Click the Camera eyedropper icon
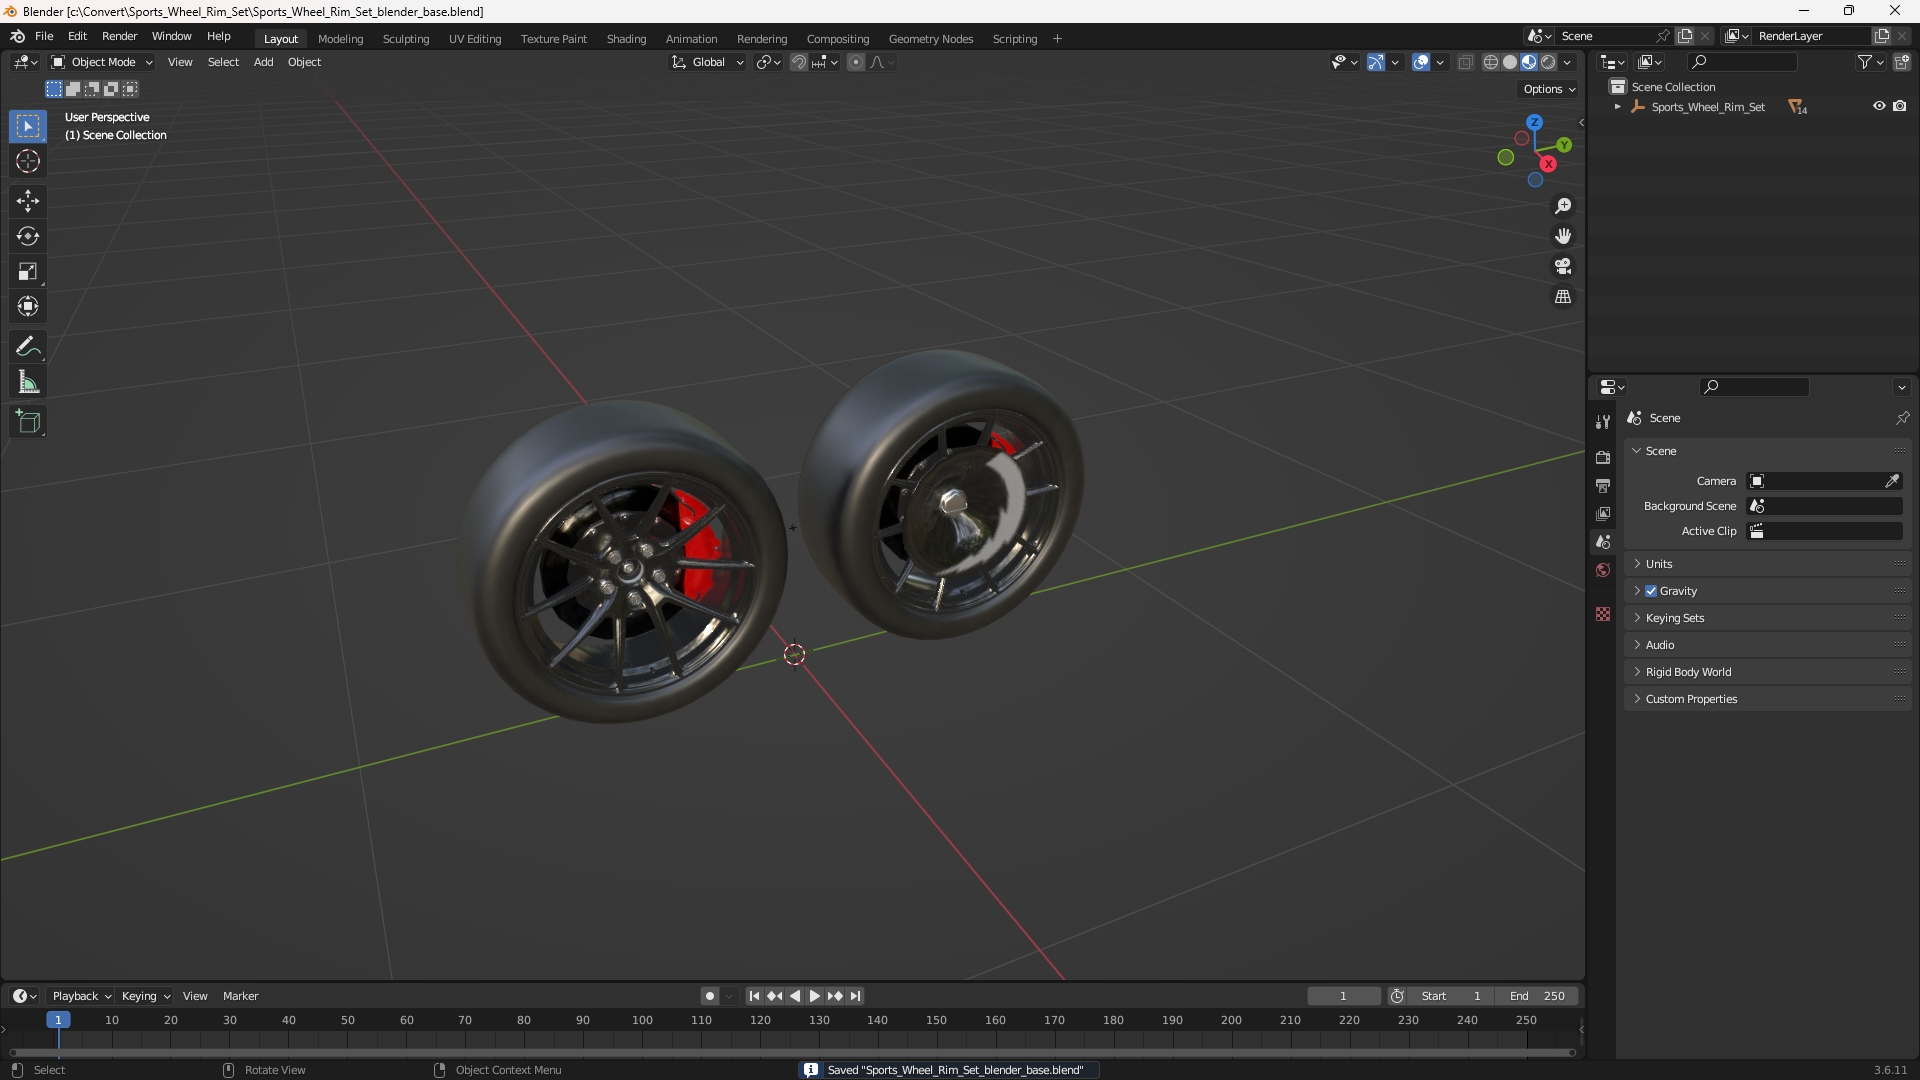The image size is (1920, 1080). pyautogui.click(x=1892, y=481)
